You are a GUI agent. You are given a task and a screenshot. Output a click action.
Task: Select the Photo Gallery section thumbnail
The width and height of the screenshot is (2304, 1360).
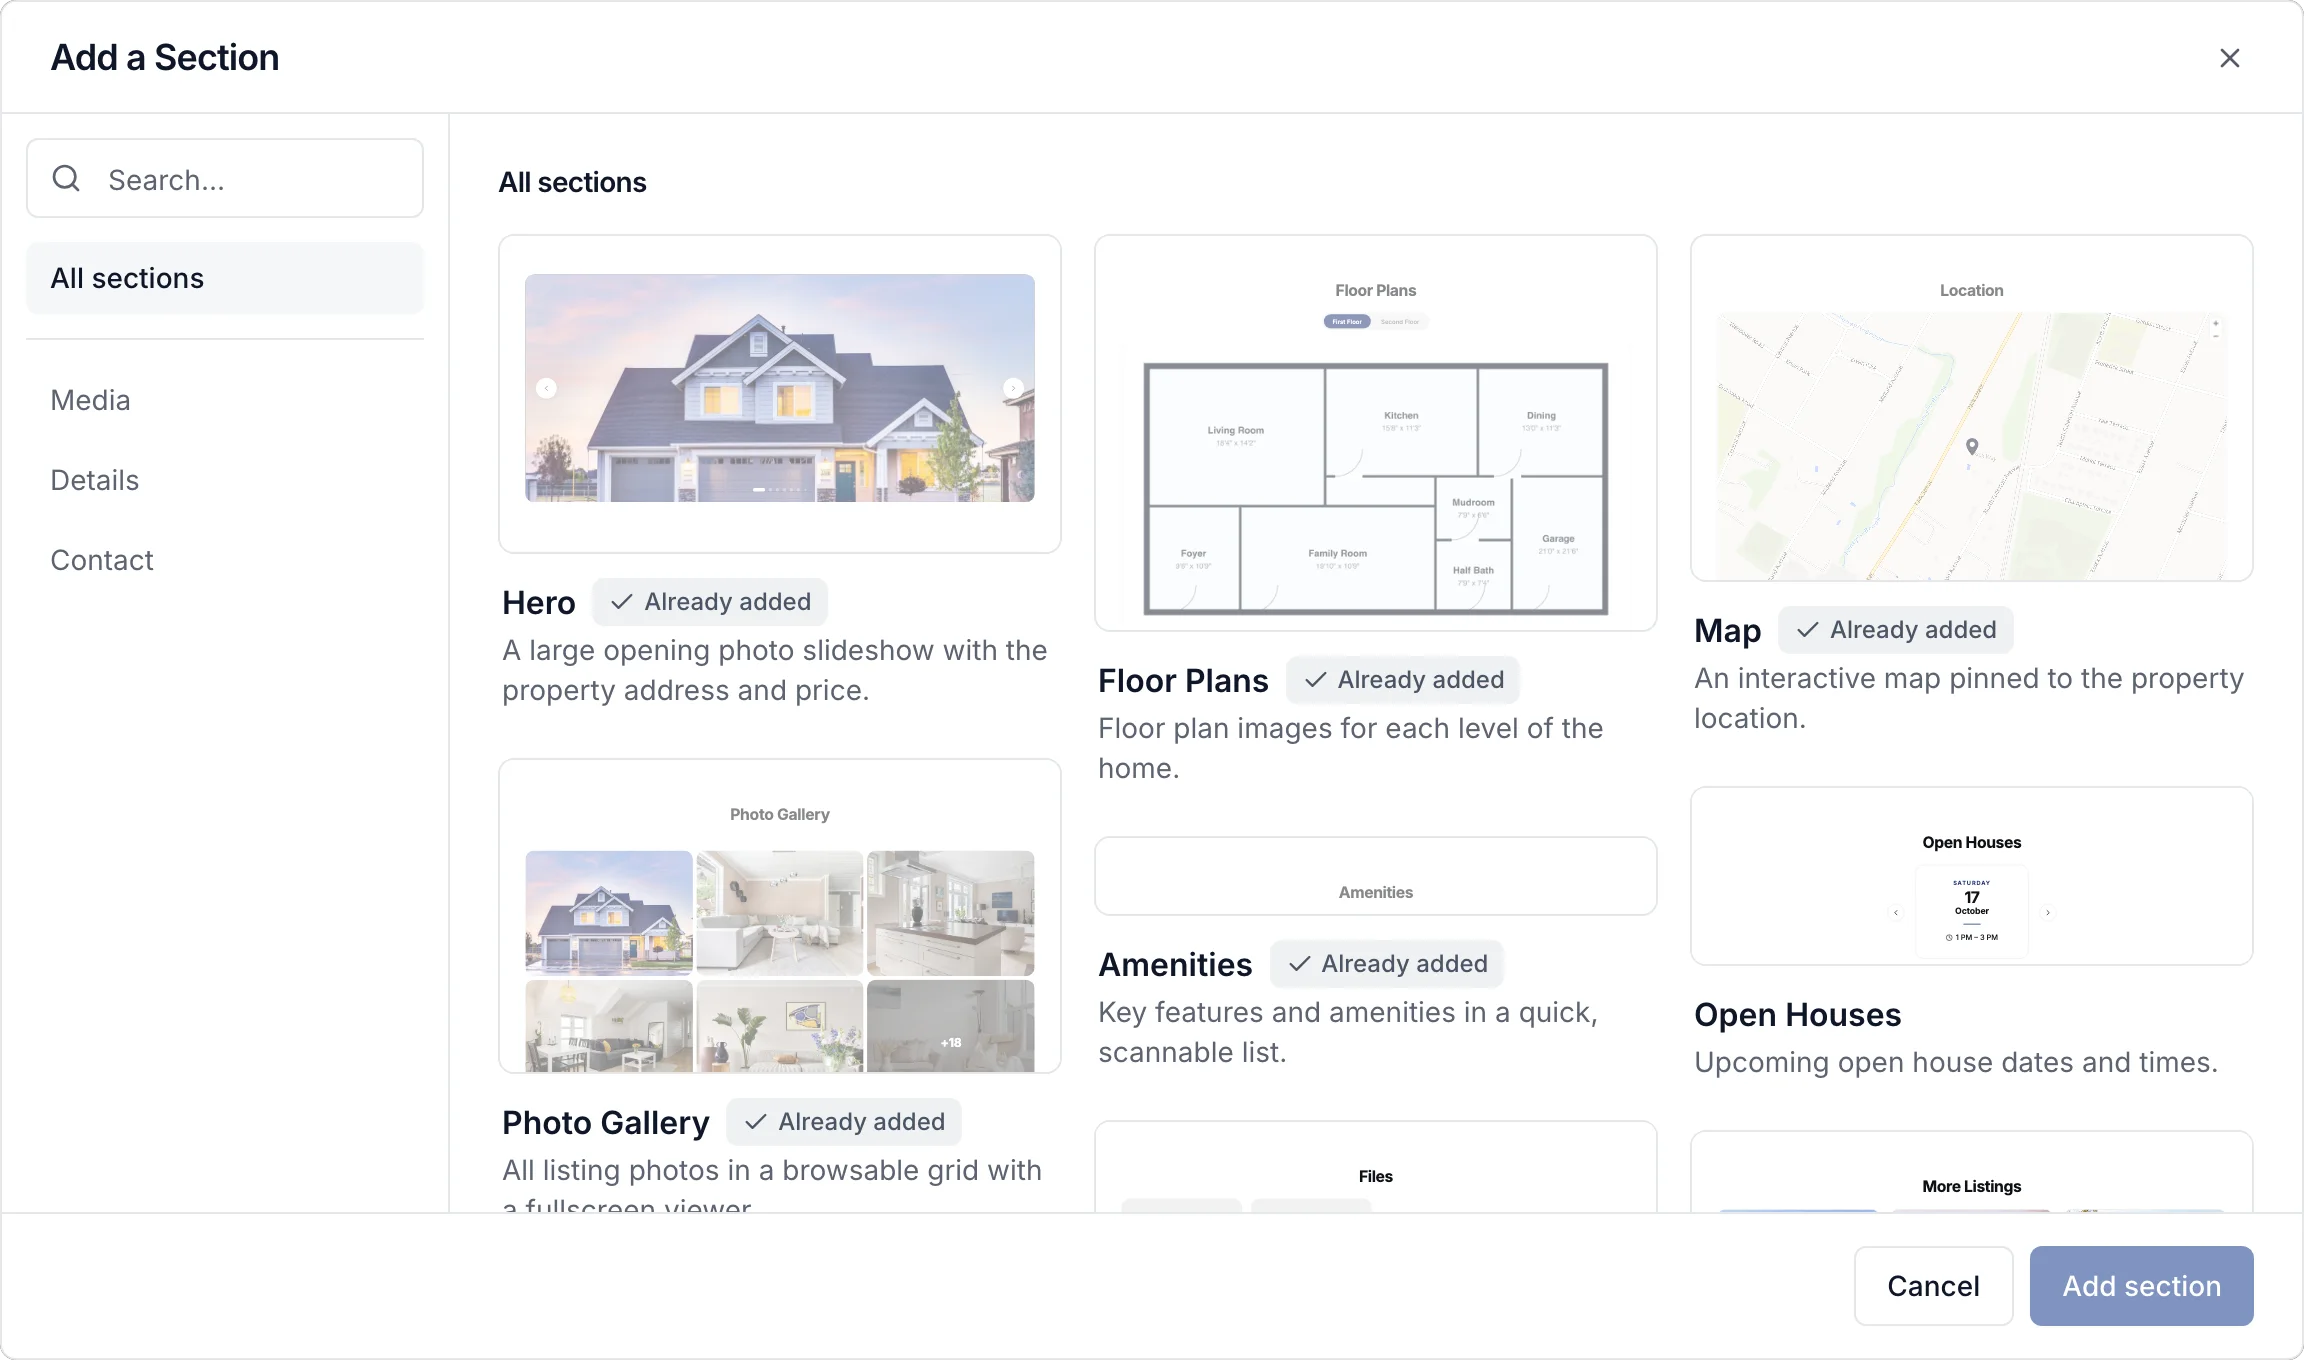[780, 916]
